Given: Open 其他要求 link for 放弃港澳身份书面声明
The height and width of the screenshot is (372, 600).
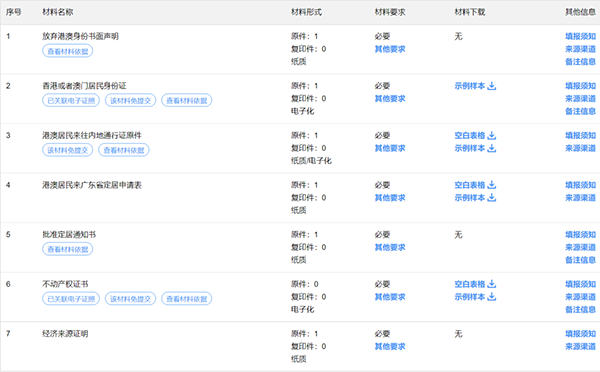Looking at the screenshot, I should click(390, 49).
